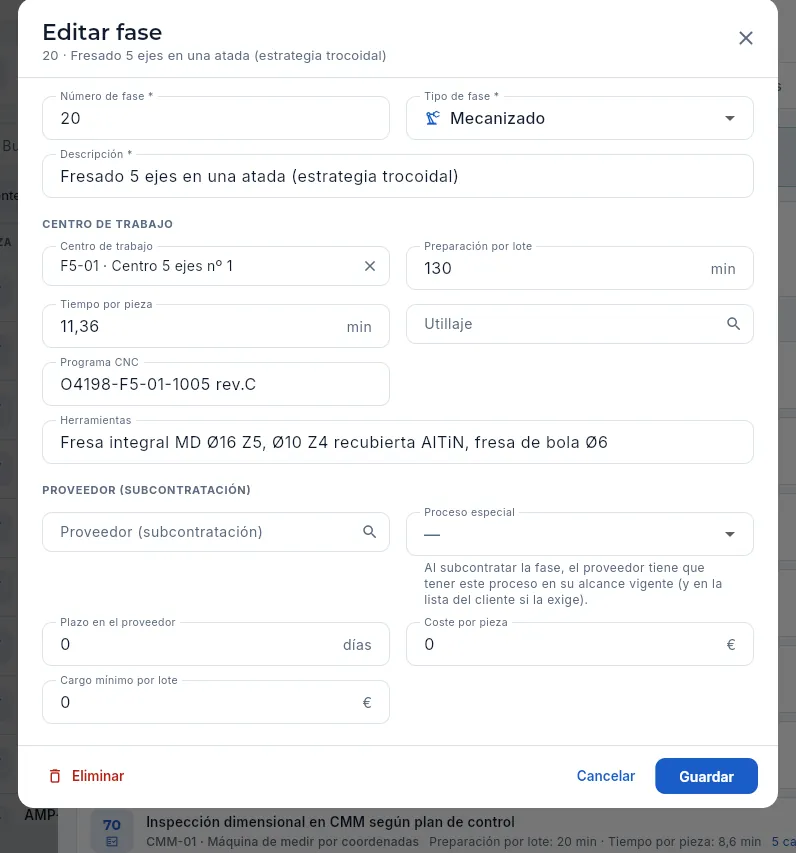Click the Cancelar button
This screenshot has width=796, height=853.
pyautogui.click(x=606, y=776)
